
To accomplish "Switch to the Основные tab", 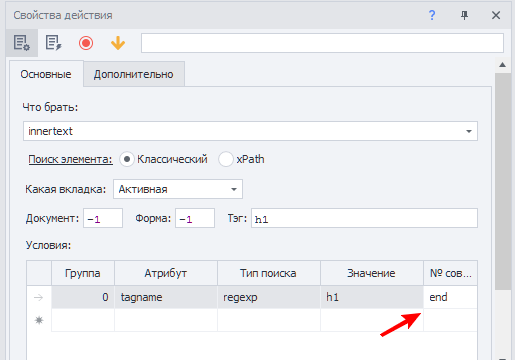I will [x=46, y=74].
